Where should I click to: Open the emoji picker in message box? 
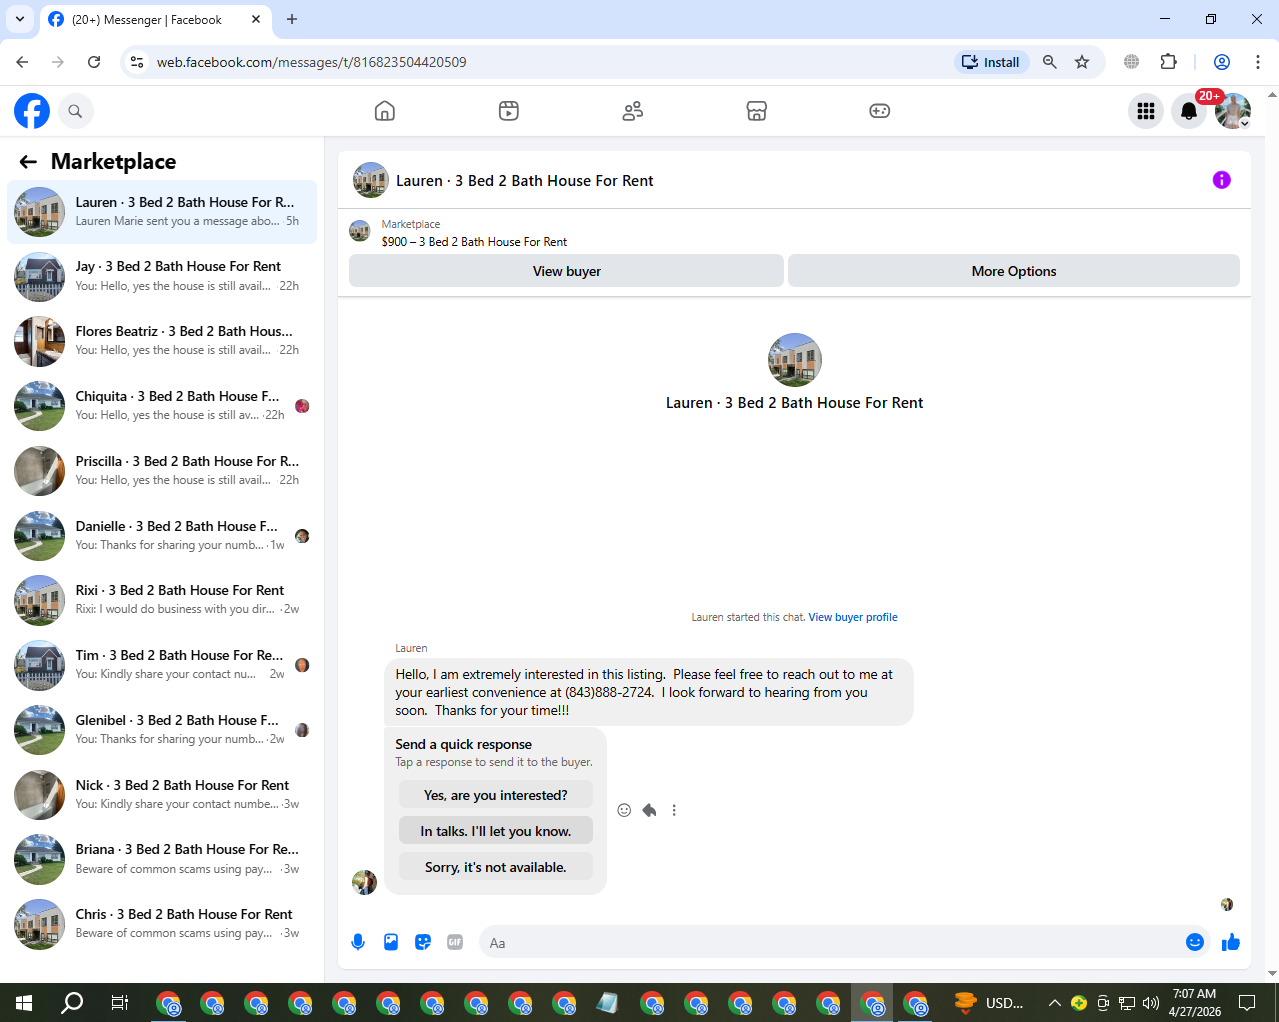pyautogui.click(x=1194, y=942)
